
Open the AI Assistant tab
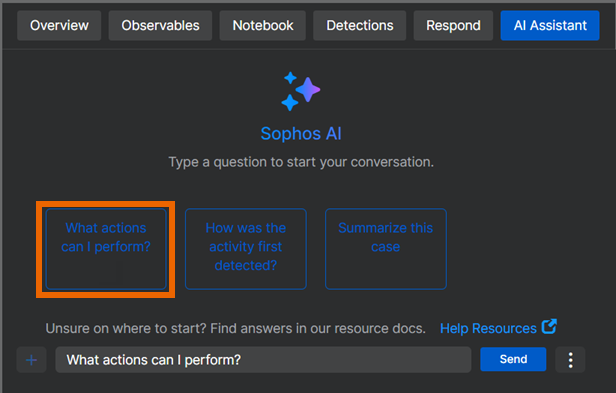click(x=550, y=26)
